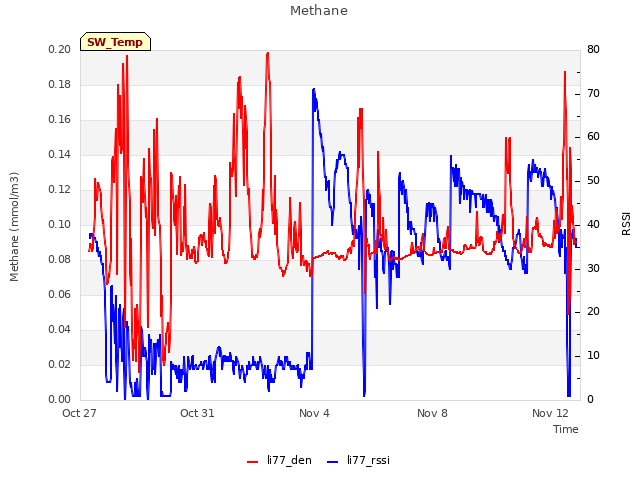640x480 pixels.
Task: Click the Nov 8 date tick
Action: [x=432, y=413]
